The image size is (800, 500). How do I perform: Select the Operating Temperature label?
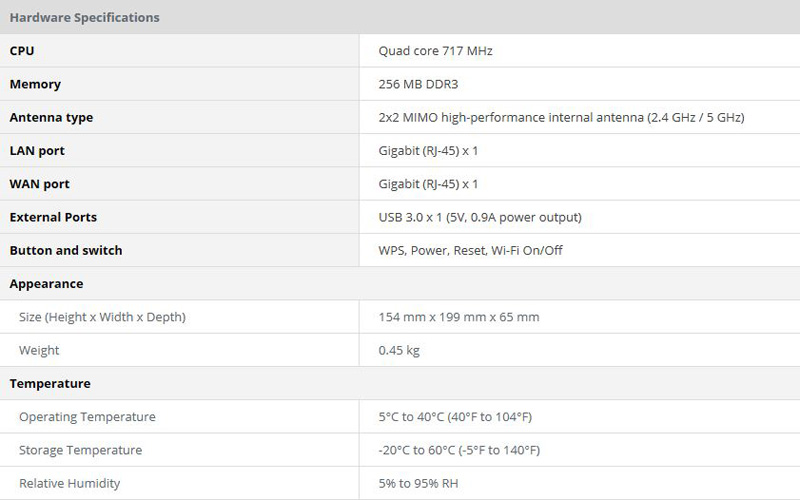[x=87, y=416]
